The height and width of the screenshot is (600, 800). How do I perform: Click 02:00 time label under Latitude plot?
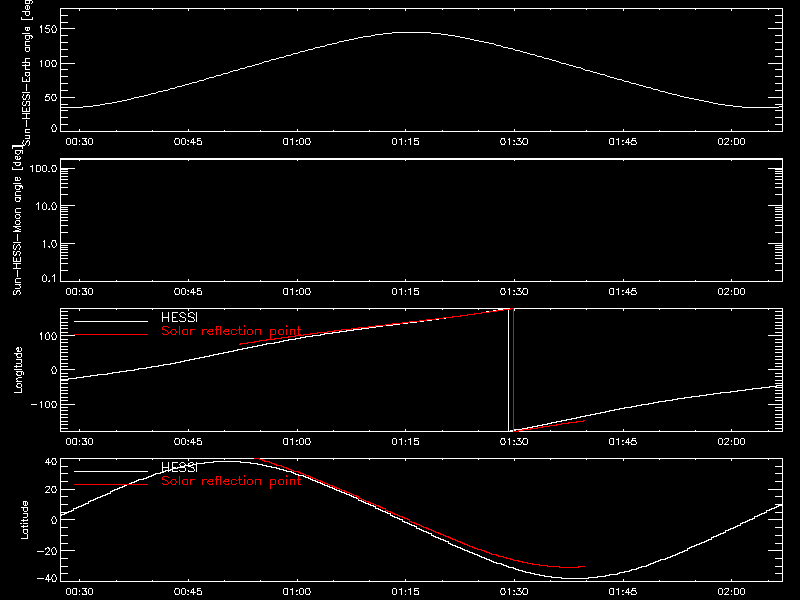pos(732,592)
